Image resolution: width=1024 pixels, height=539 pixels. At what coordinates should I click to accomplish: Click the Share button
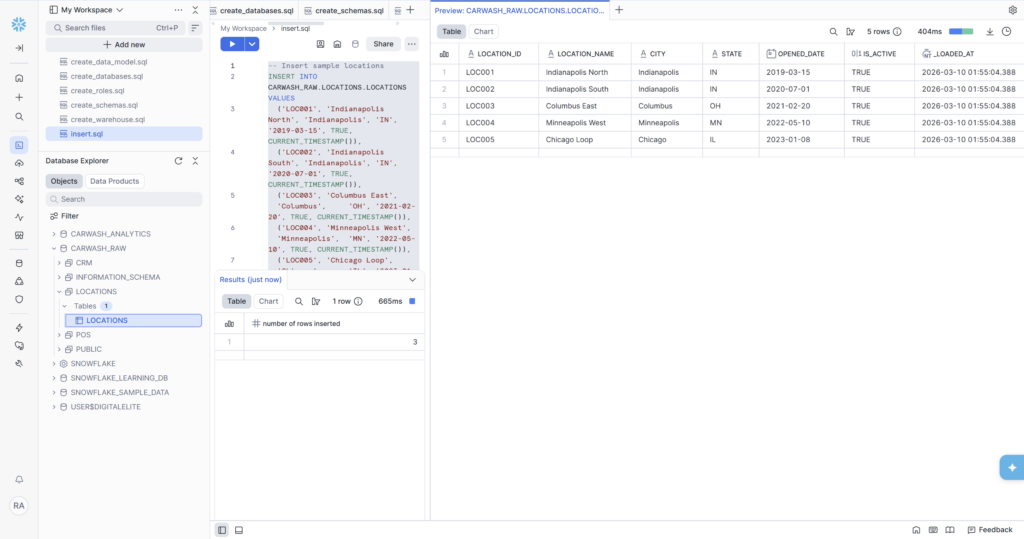(x=383, y=44)
